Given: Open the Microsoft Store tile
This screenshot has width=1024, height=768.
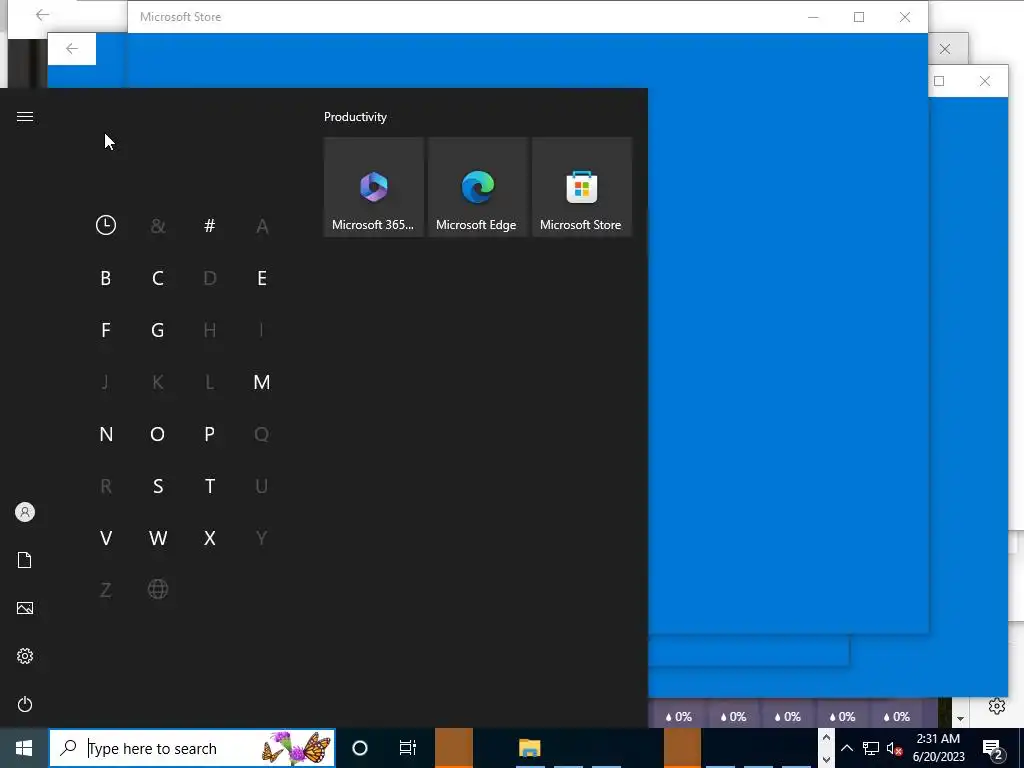Looking at the screenshot, I should pos(582,187).
